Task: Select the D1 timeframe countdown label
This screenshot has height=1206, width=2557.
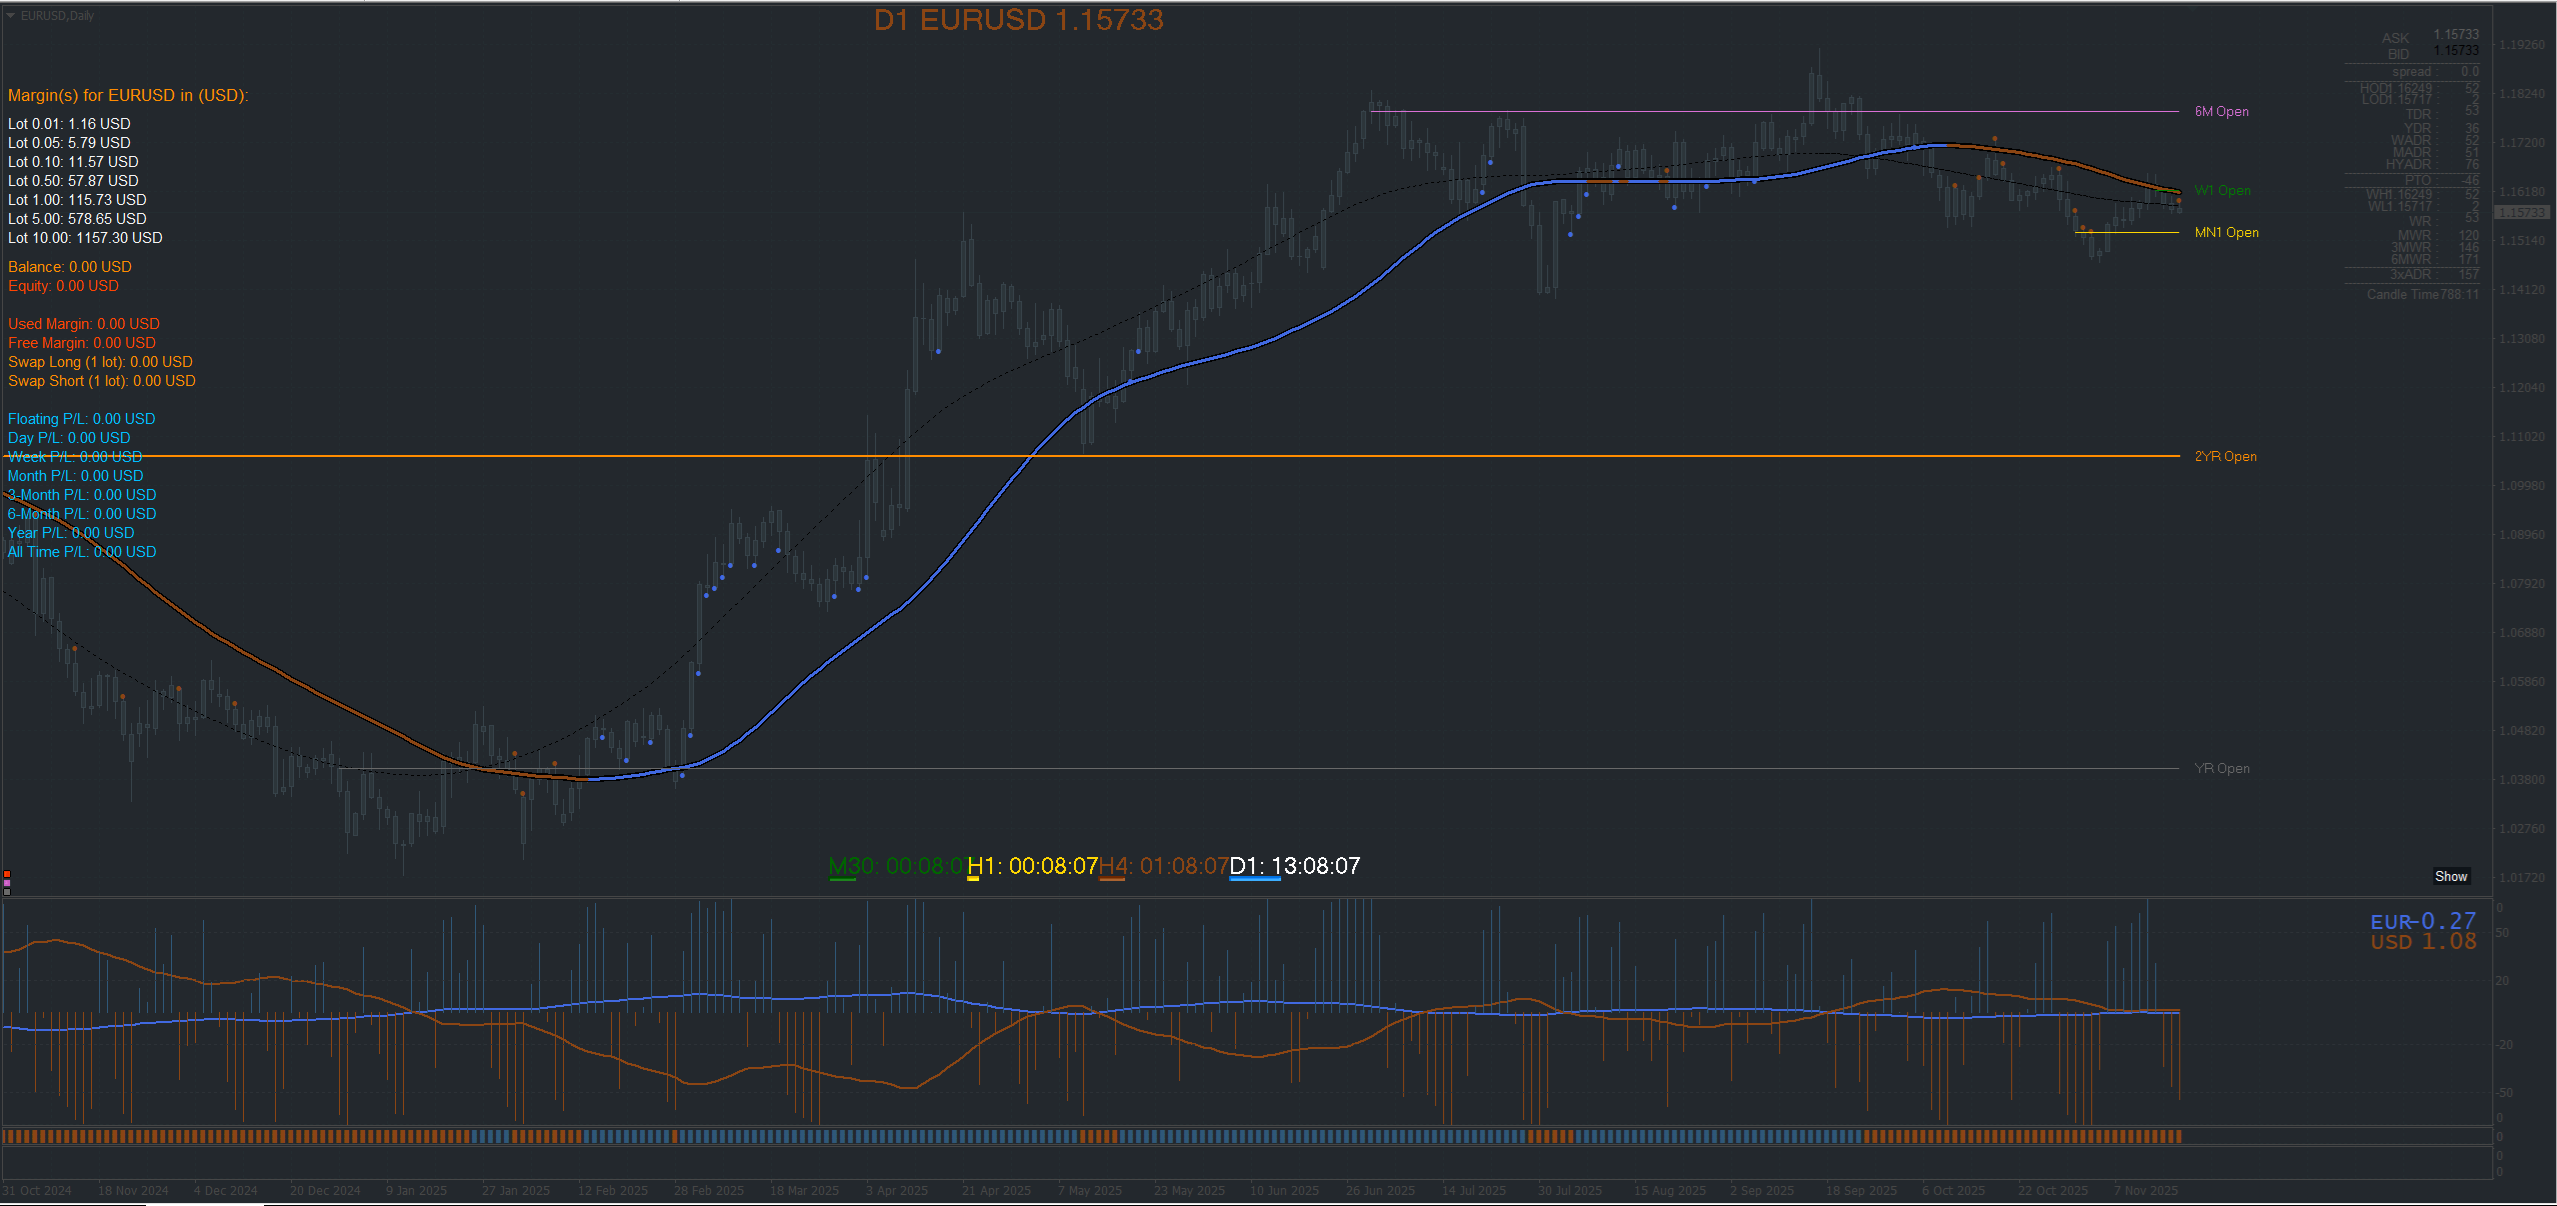Action: coord(1294,866)
